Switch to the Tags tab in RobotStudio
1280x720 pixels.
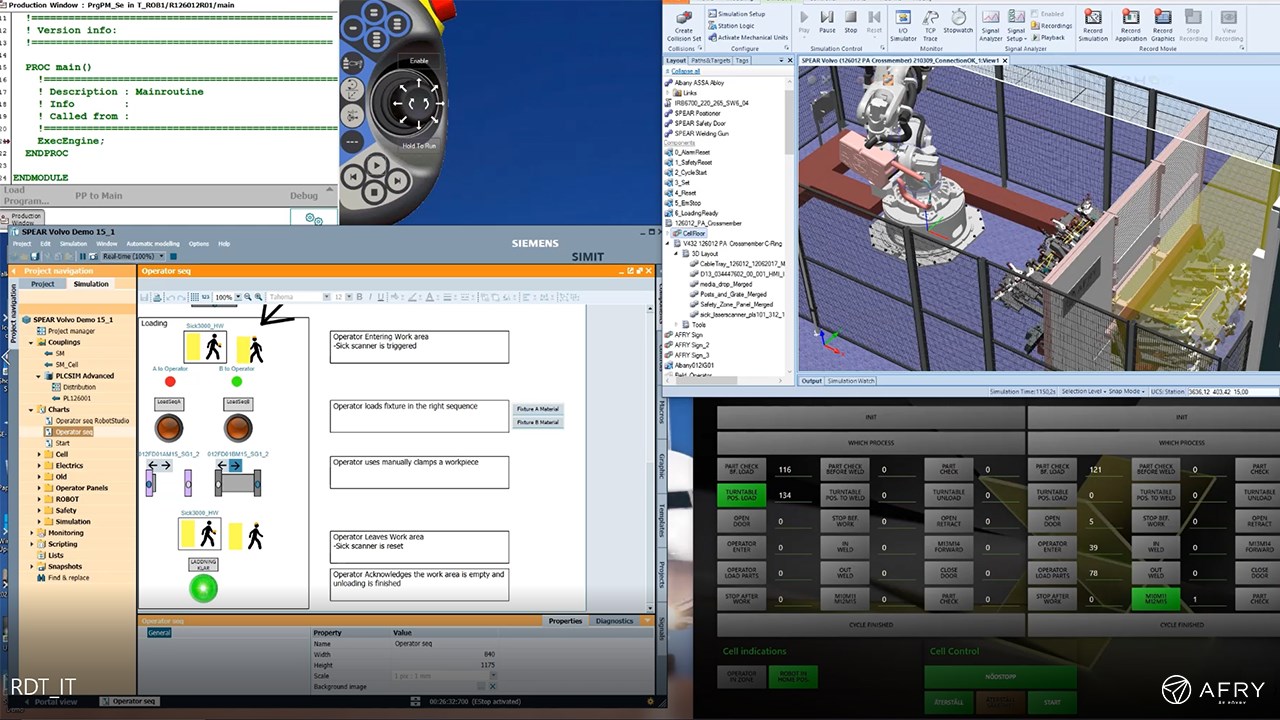742,60
